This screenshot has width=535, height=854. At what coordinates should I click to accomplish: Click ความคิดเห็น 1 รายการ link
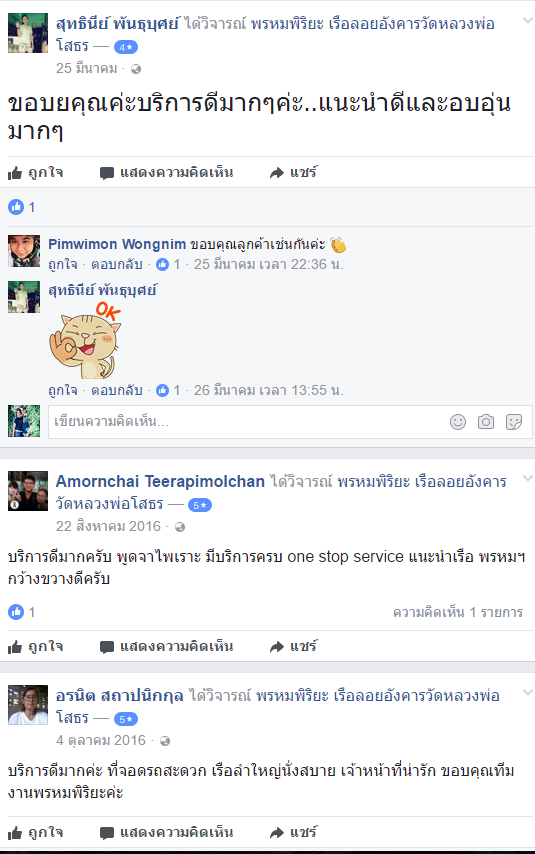[x=458, y=612]
